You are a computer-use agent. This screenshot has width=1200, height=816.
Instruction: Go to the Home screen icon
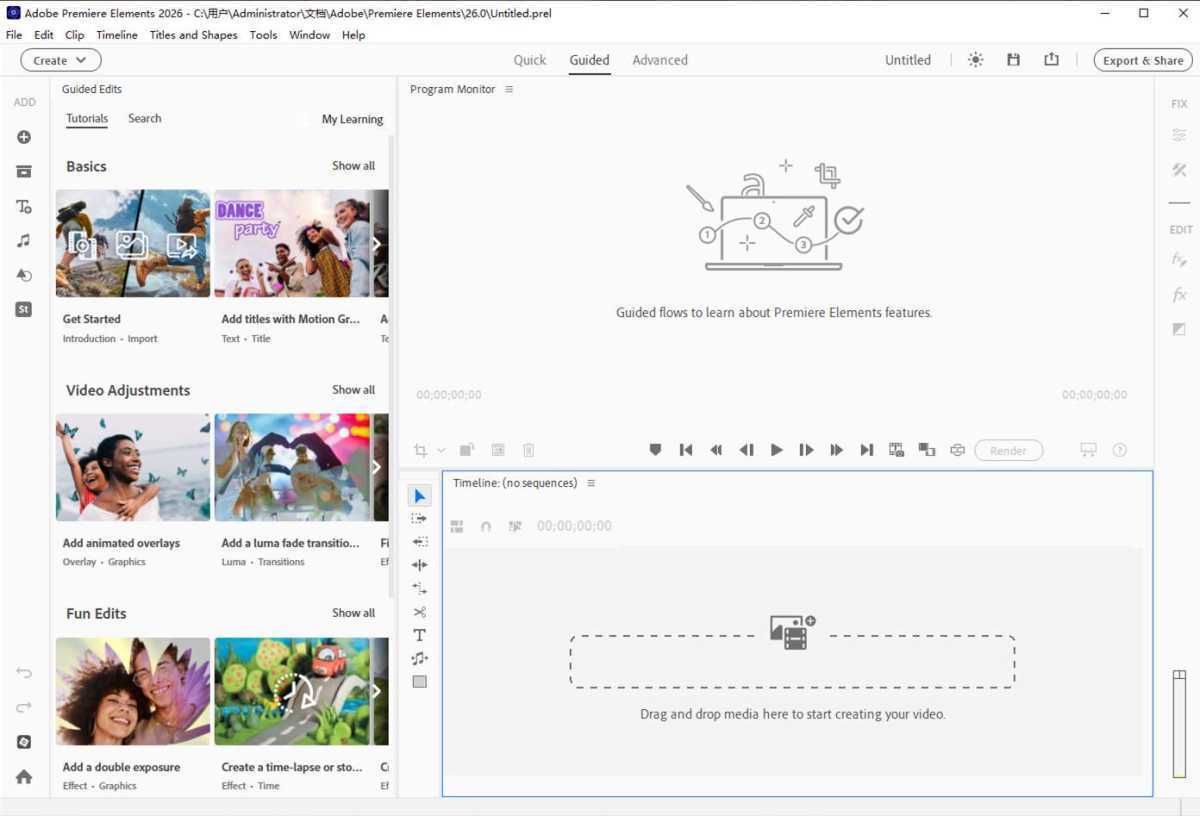pyautogui.click(x=24, y=777)
